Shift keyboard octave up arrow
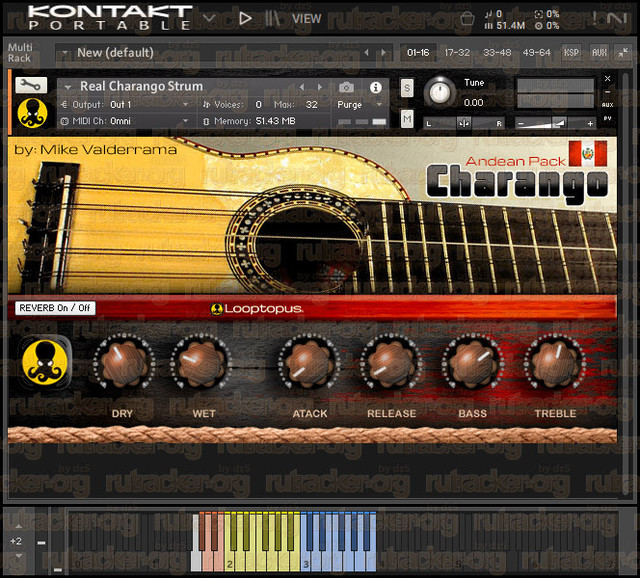640x578 pixels. 18,527
